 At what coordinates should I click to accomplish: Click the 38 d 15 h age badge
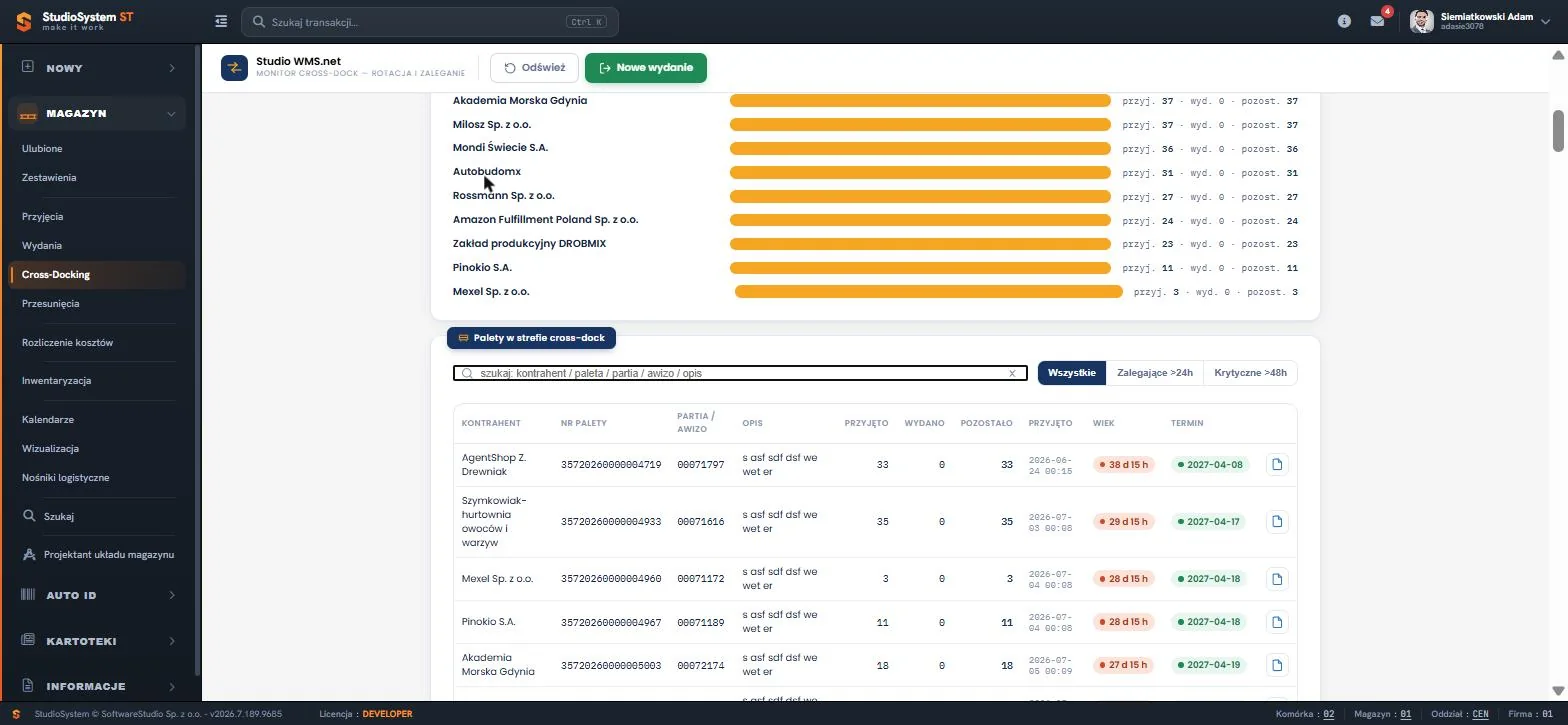pyautogui.click(x=1124, y=465)
